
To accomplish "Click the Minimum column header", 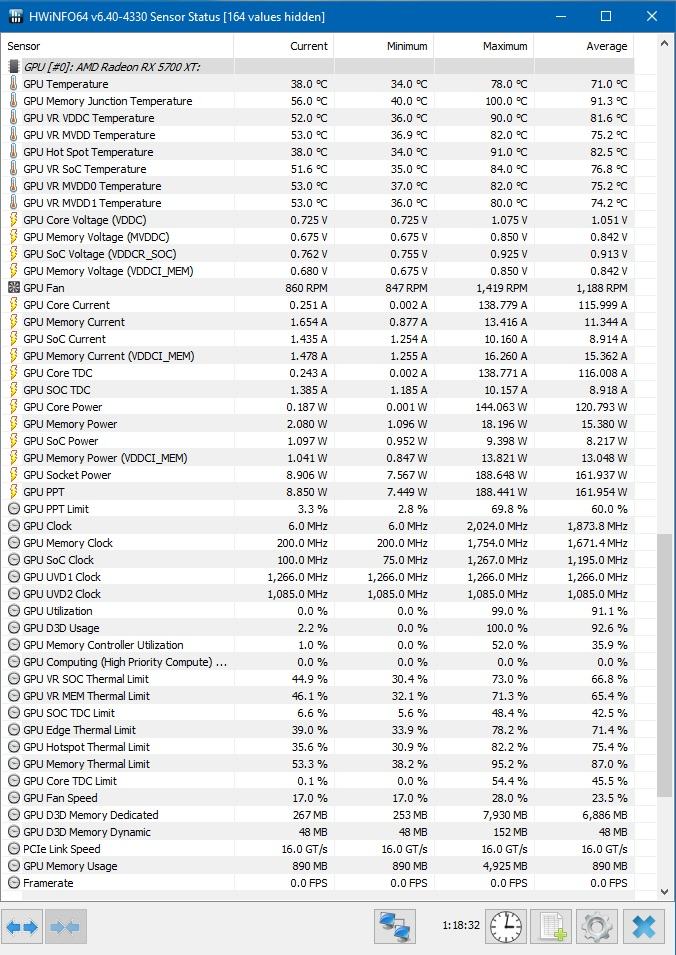I will point(384,46).
